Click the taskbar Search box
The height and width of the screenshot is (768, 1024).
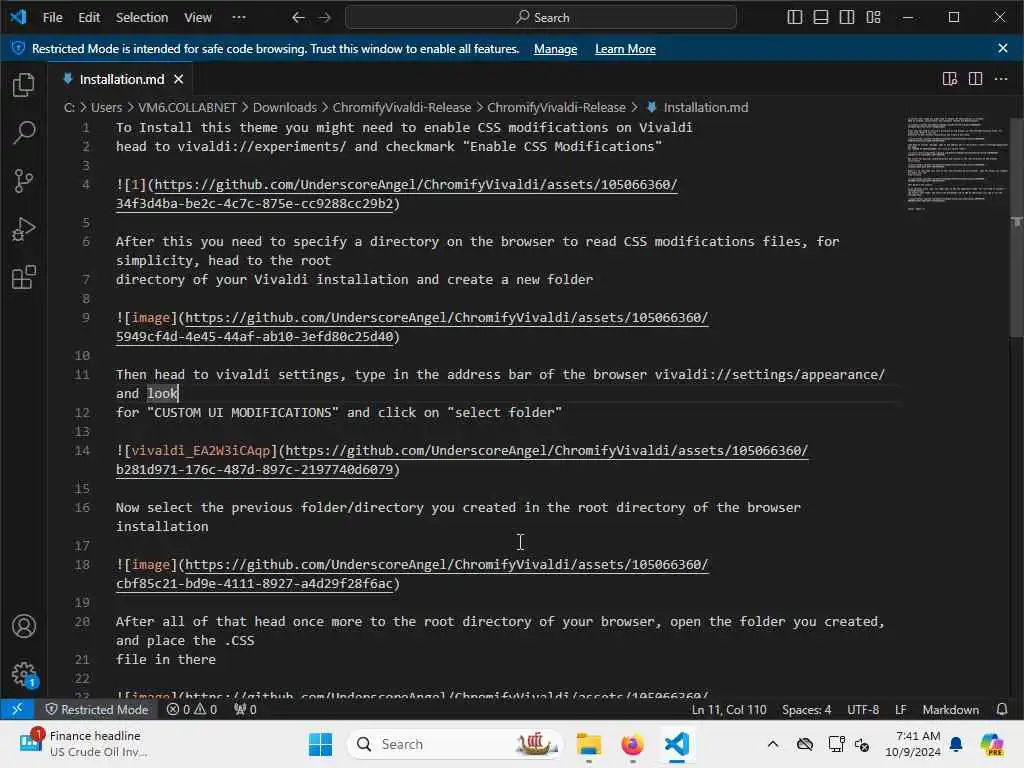tap(455, 744)
